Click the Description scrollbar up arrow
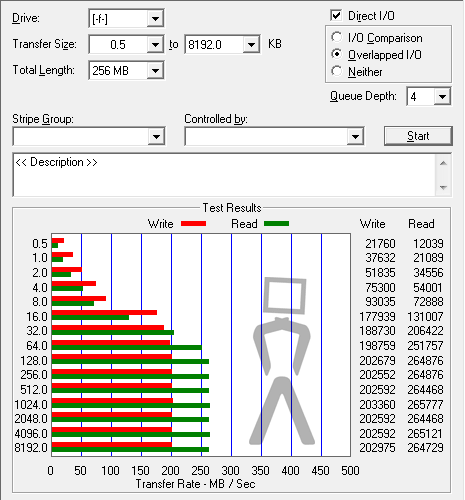Image resolution: width=465 pixels, height=500 pixels. [x=443, y=163]
